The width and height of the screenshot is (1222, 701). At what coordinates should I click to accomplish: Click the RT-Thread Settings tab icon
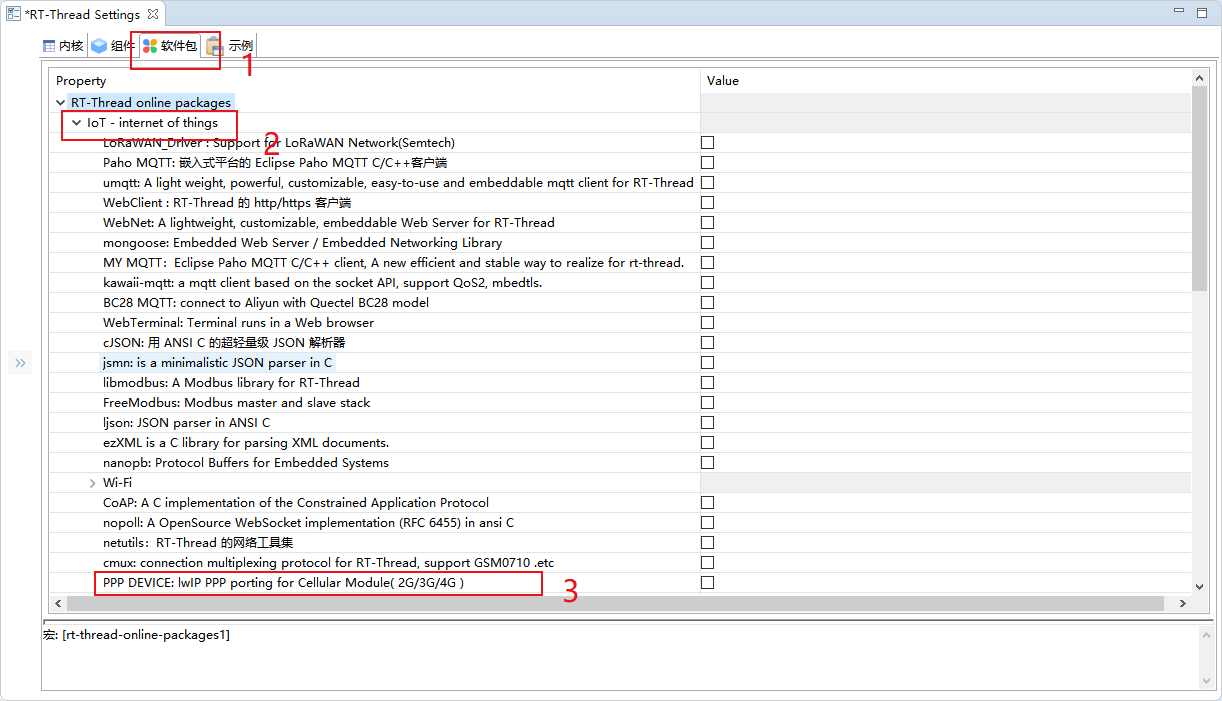(x=14, y=14)
